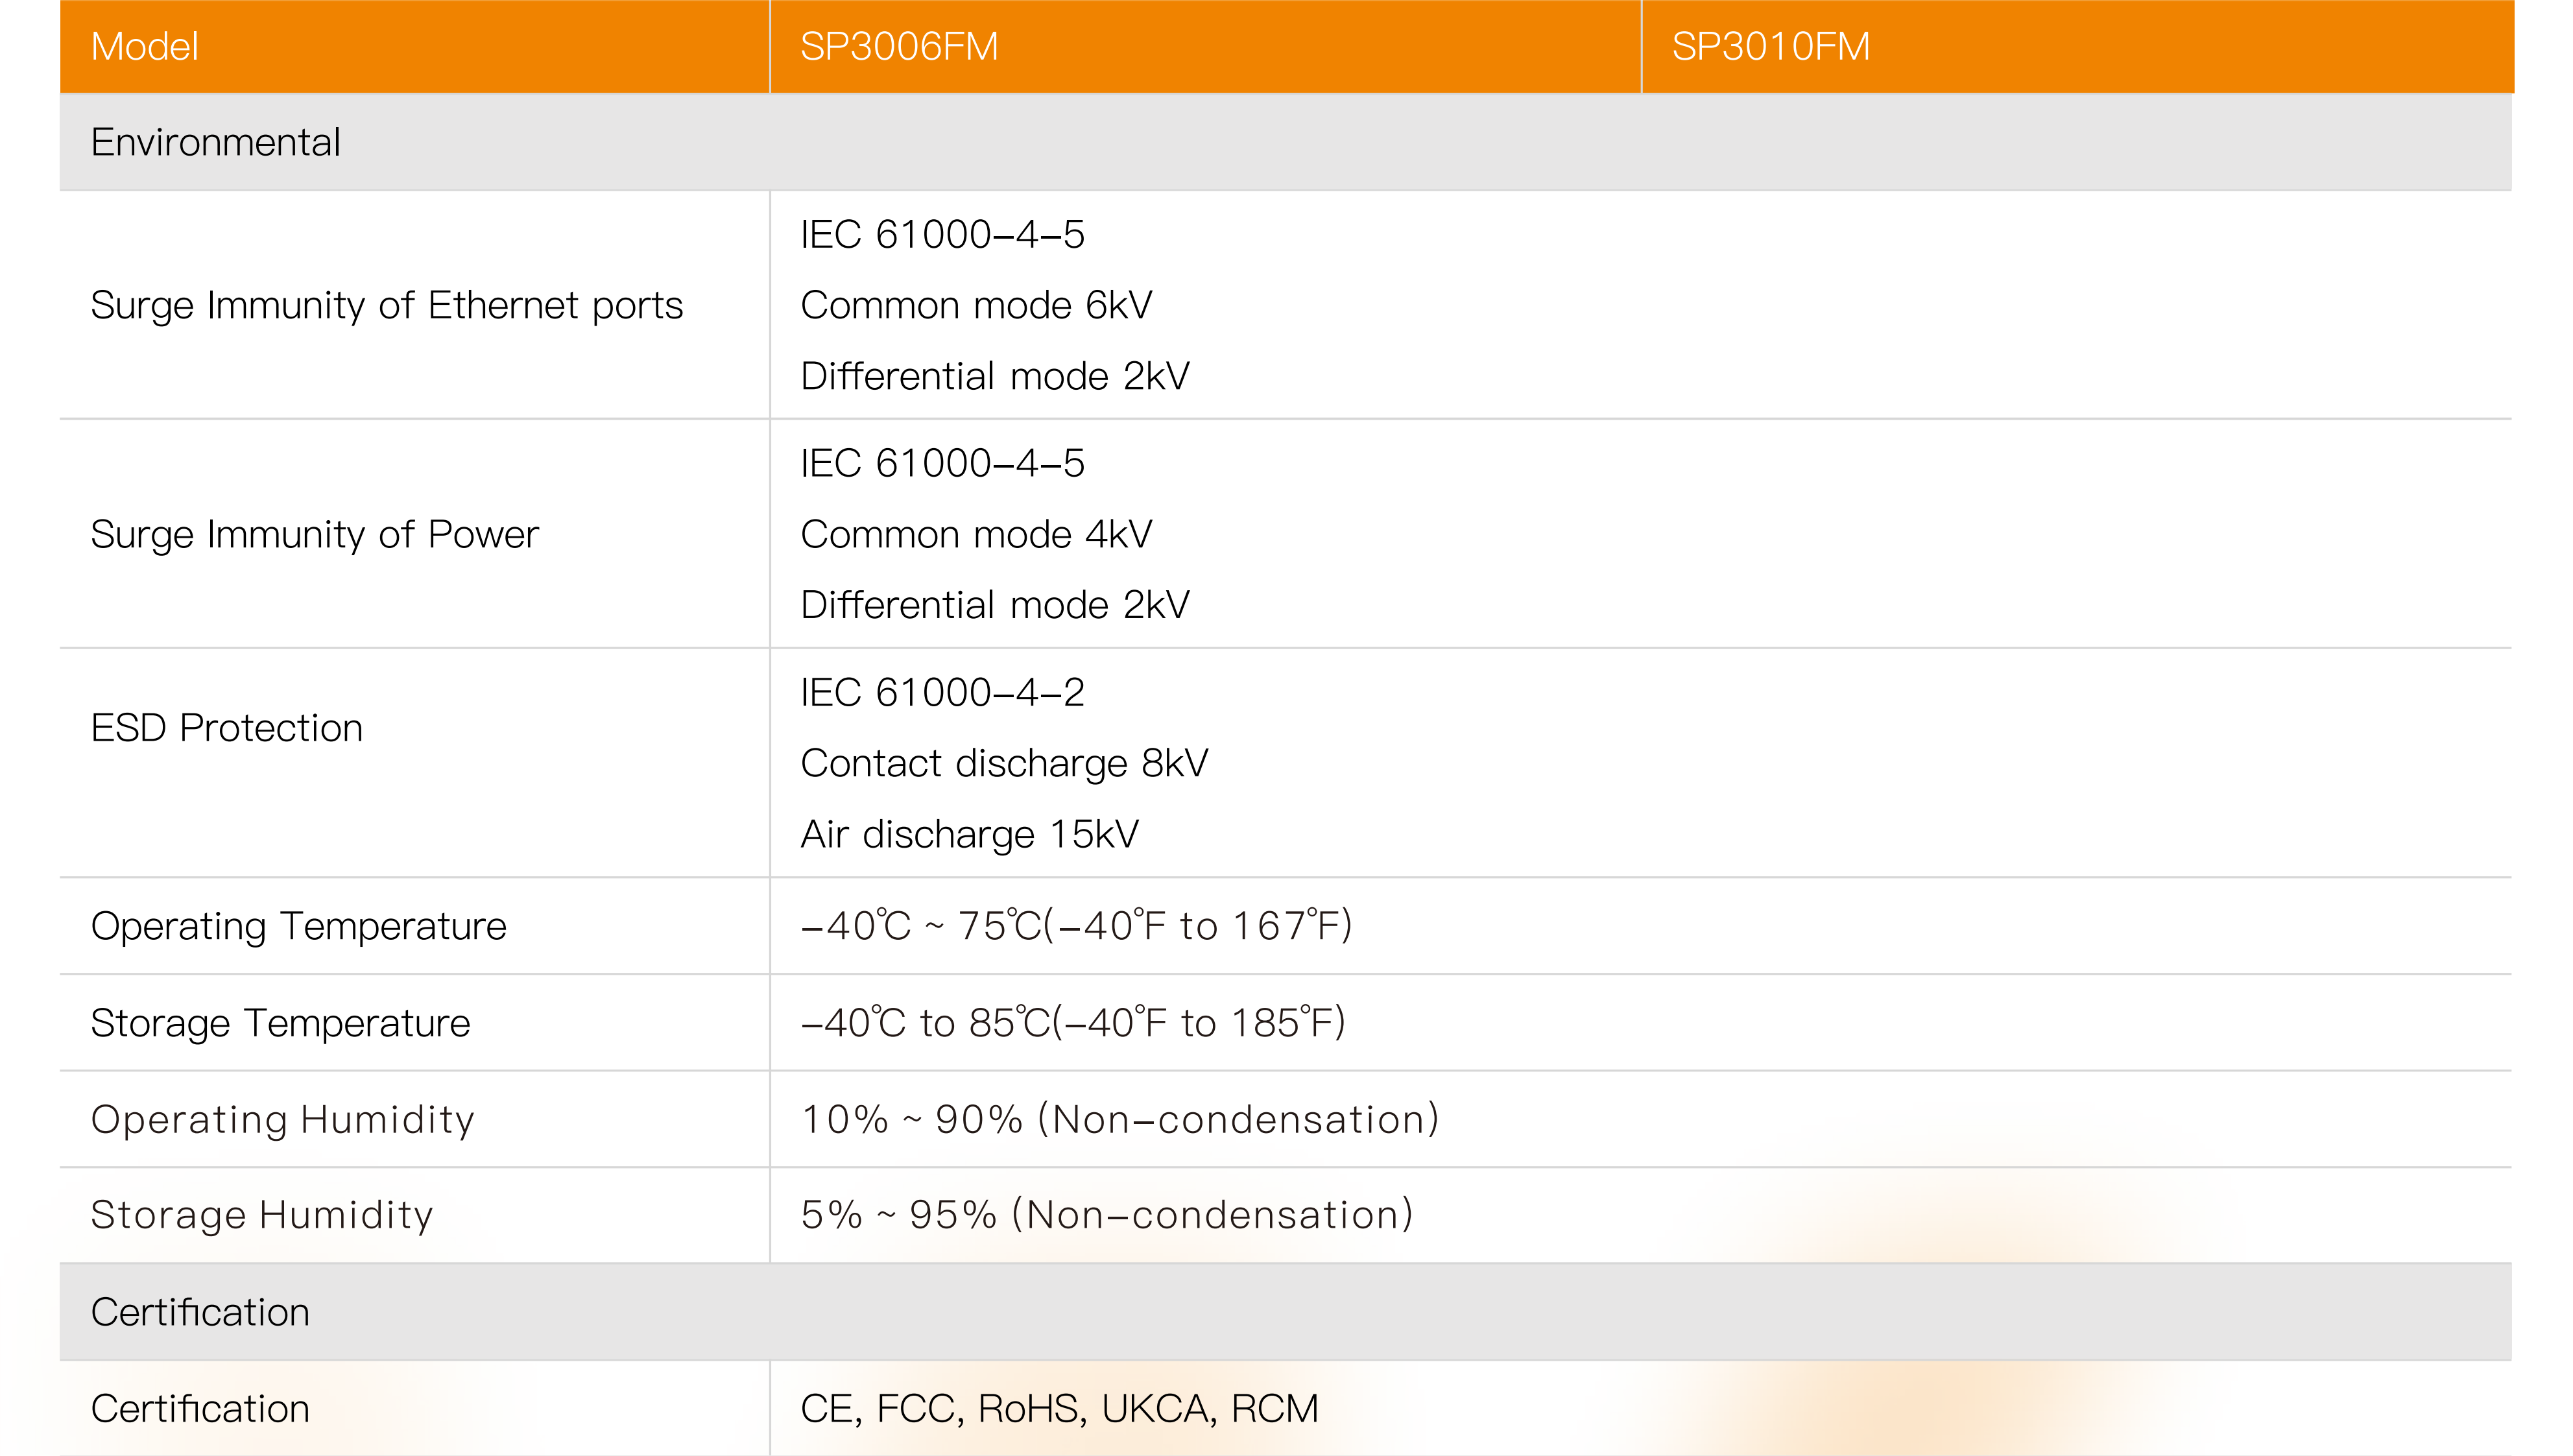Viewport: 2573px width, 1456px height.
Task: Select the SP3010FM column header
Action: [1770, 46]
